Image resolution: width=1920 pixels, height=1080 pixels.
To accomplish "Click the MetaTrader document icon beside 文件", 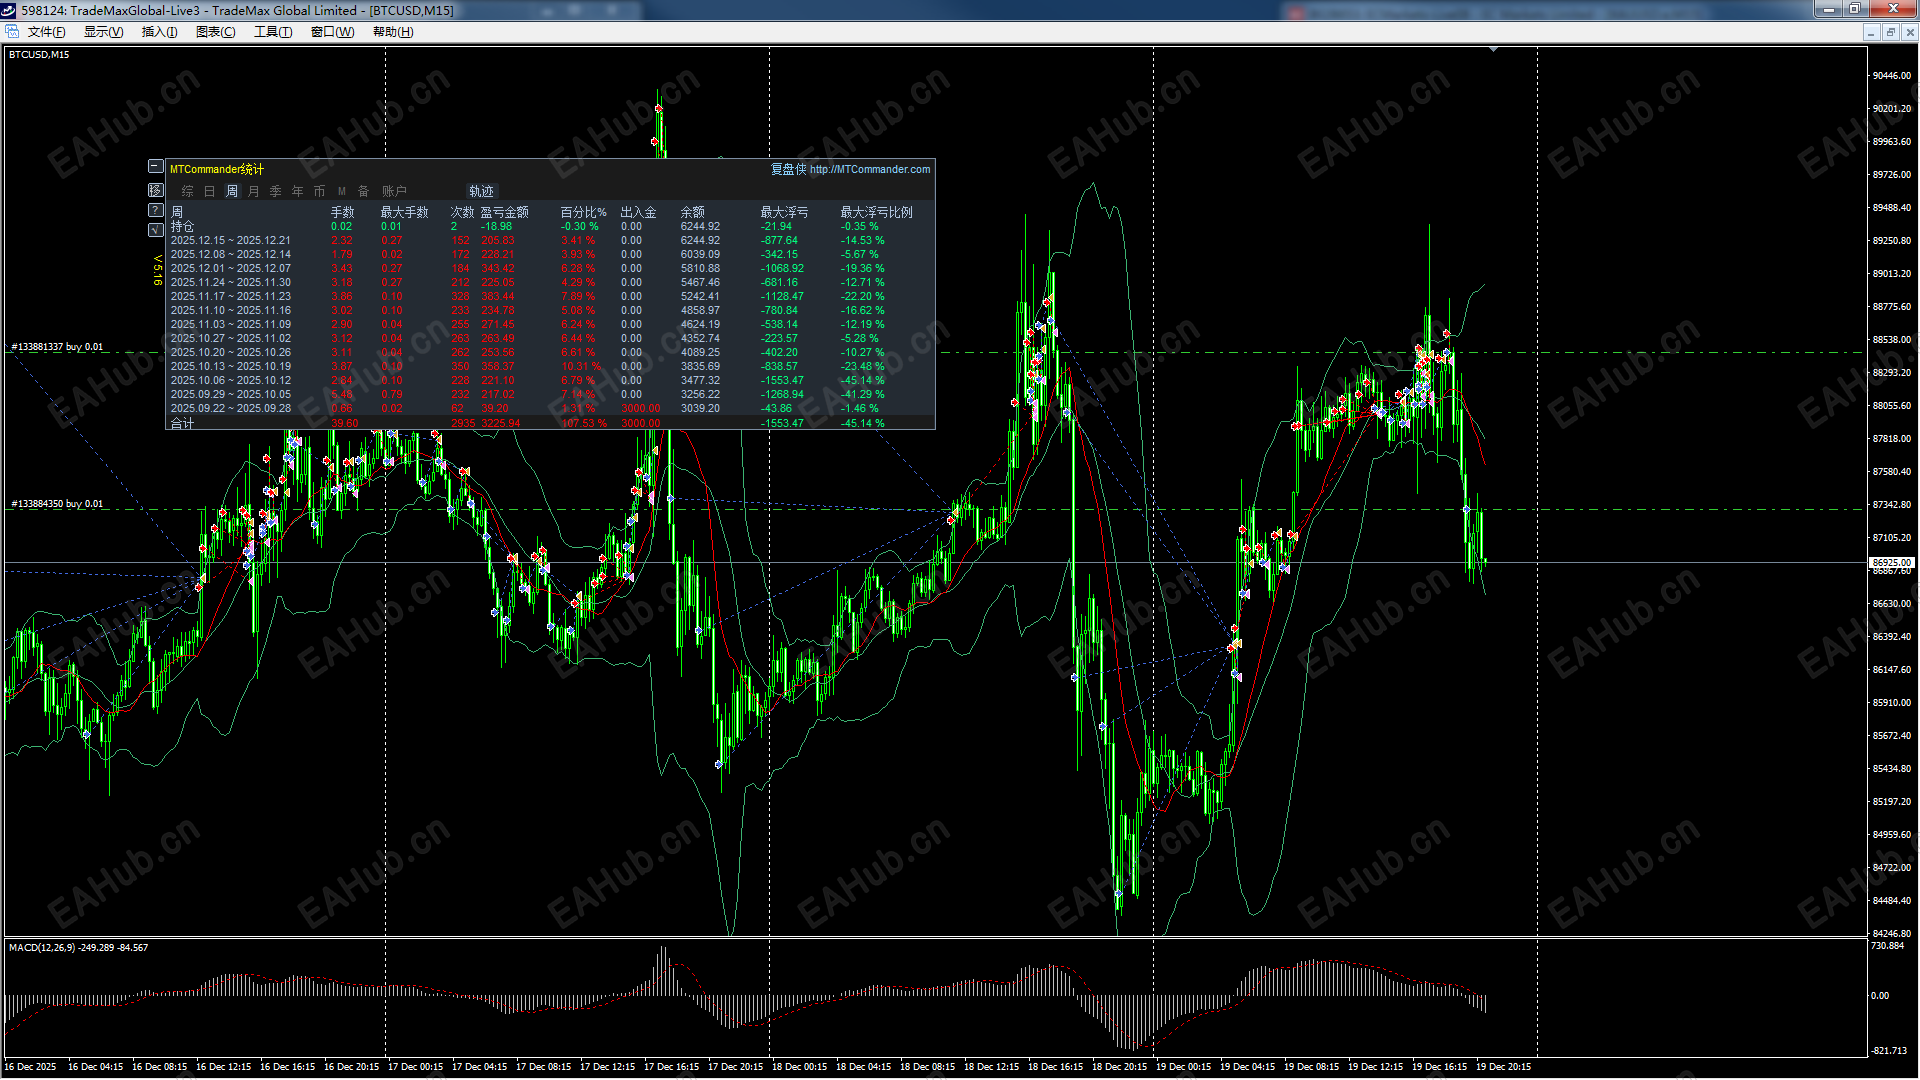I will pos(12,32).
